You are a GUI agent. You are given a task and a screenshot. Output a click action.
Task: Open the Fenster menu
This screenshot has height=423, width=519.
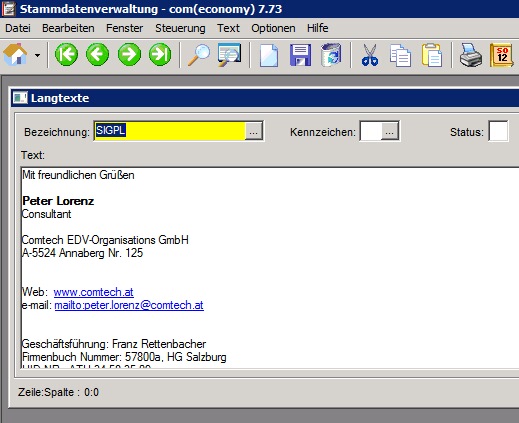[124, 28]
